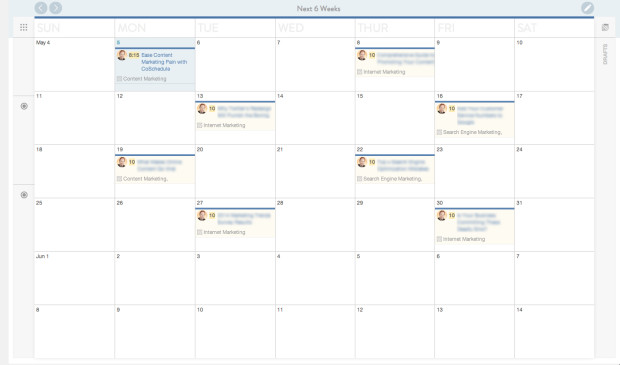
Task: Select the Jun 1 day cell
Action: (x=74, y=278)
